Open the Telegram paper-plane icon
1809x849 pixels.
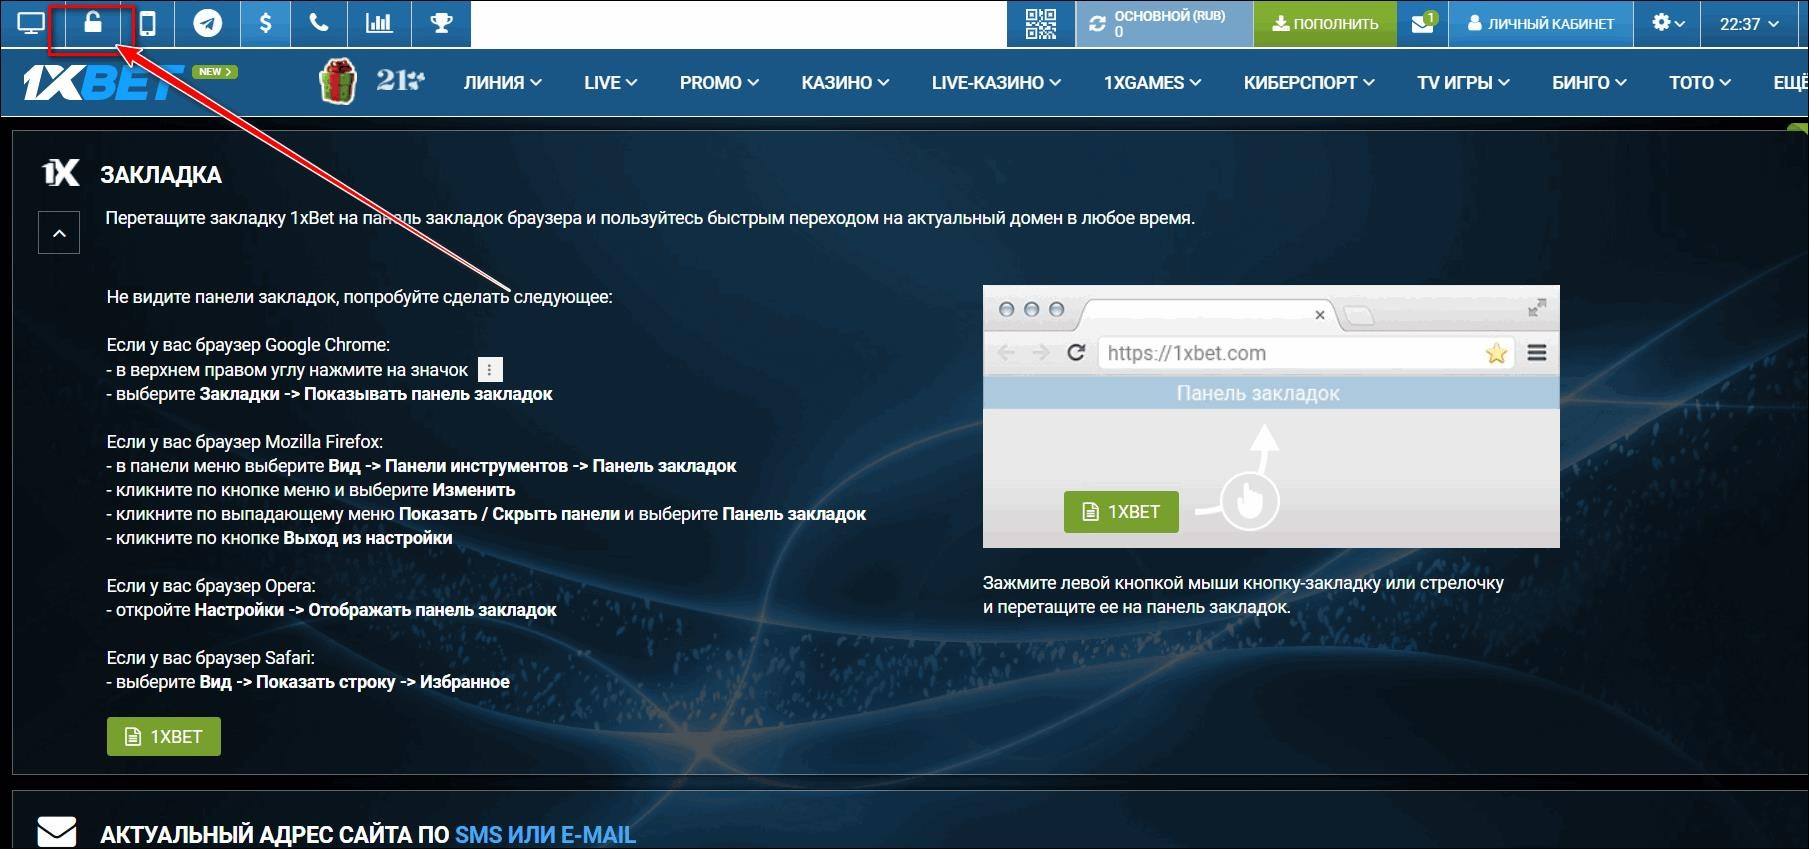click(208, 23)
